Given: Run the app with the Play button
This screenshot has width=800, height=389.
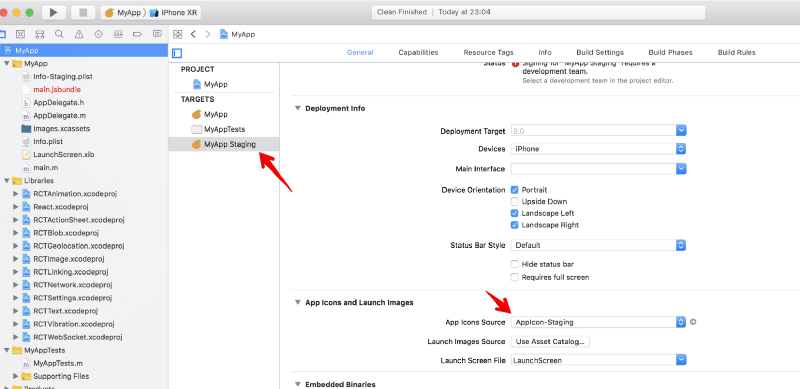Looking at the screenshot, I should coord(54,13).
